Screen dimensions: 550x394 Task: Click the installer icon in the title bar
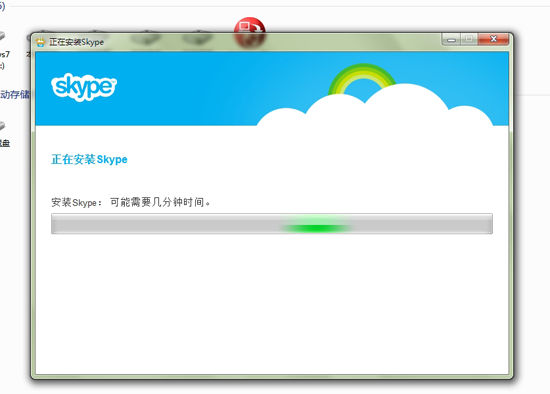tap(41, 42)
